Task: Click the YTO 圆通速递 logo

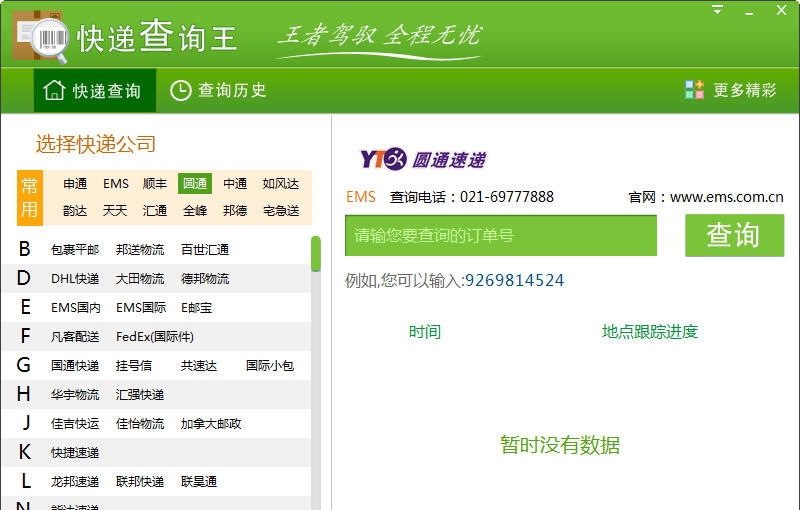Action: (423, 159)
